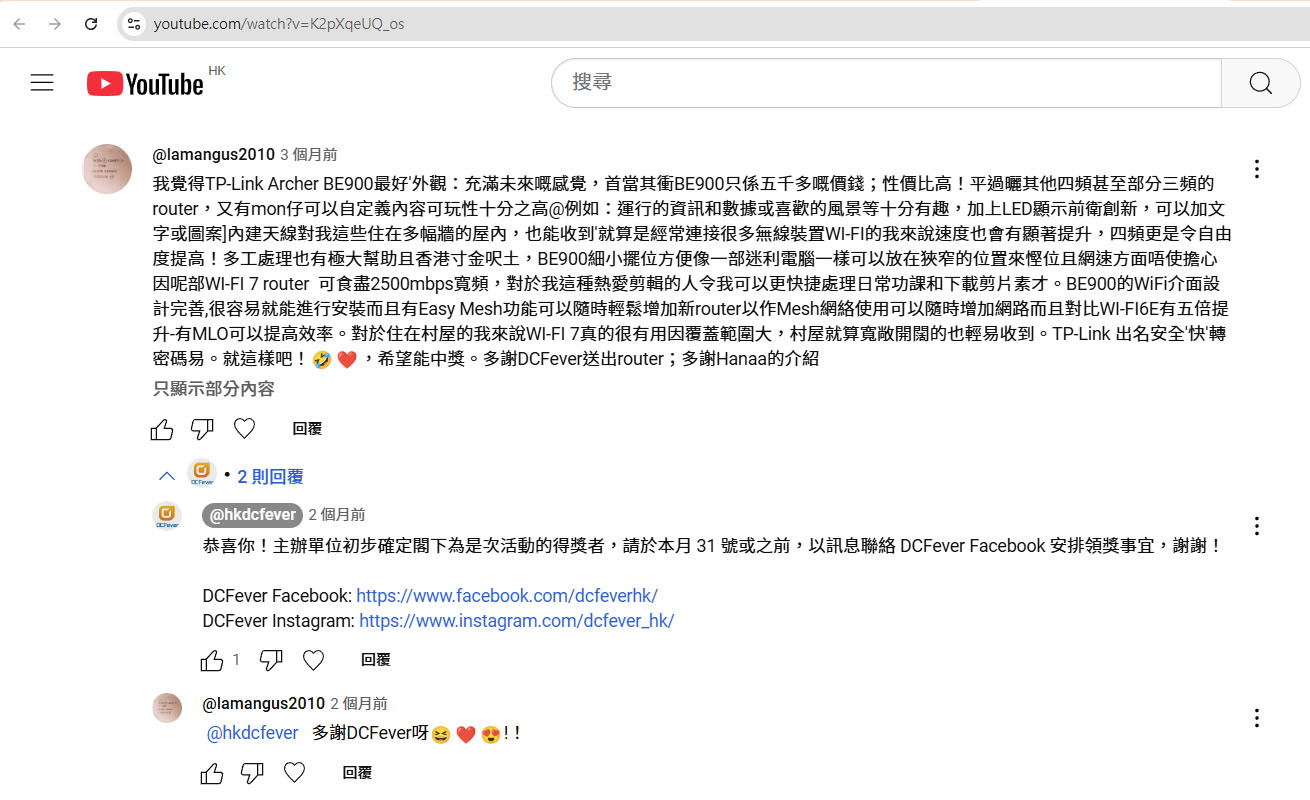Focus the 搜尋 search box
Image resolution: width=1310 pixels, height=800 pixels.
[886, 83]
